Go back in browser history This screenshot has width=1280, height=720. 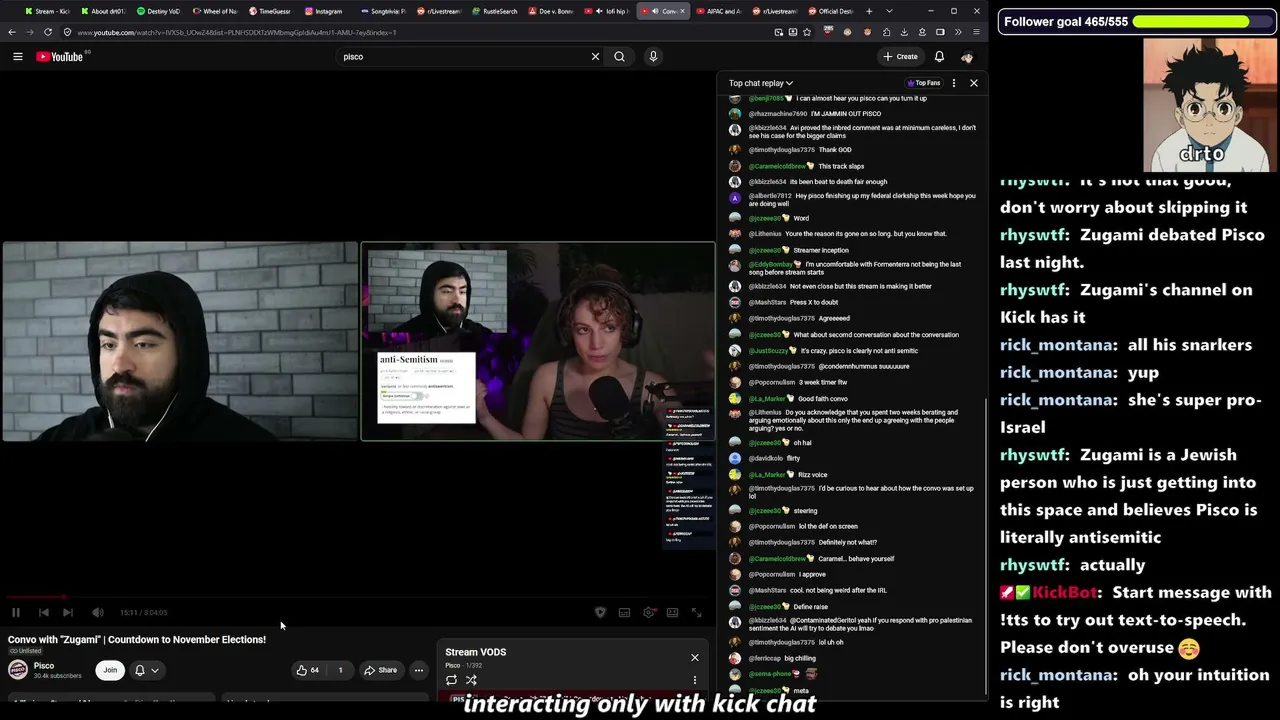(x=12, y=32)
